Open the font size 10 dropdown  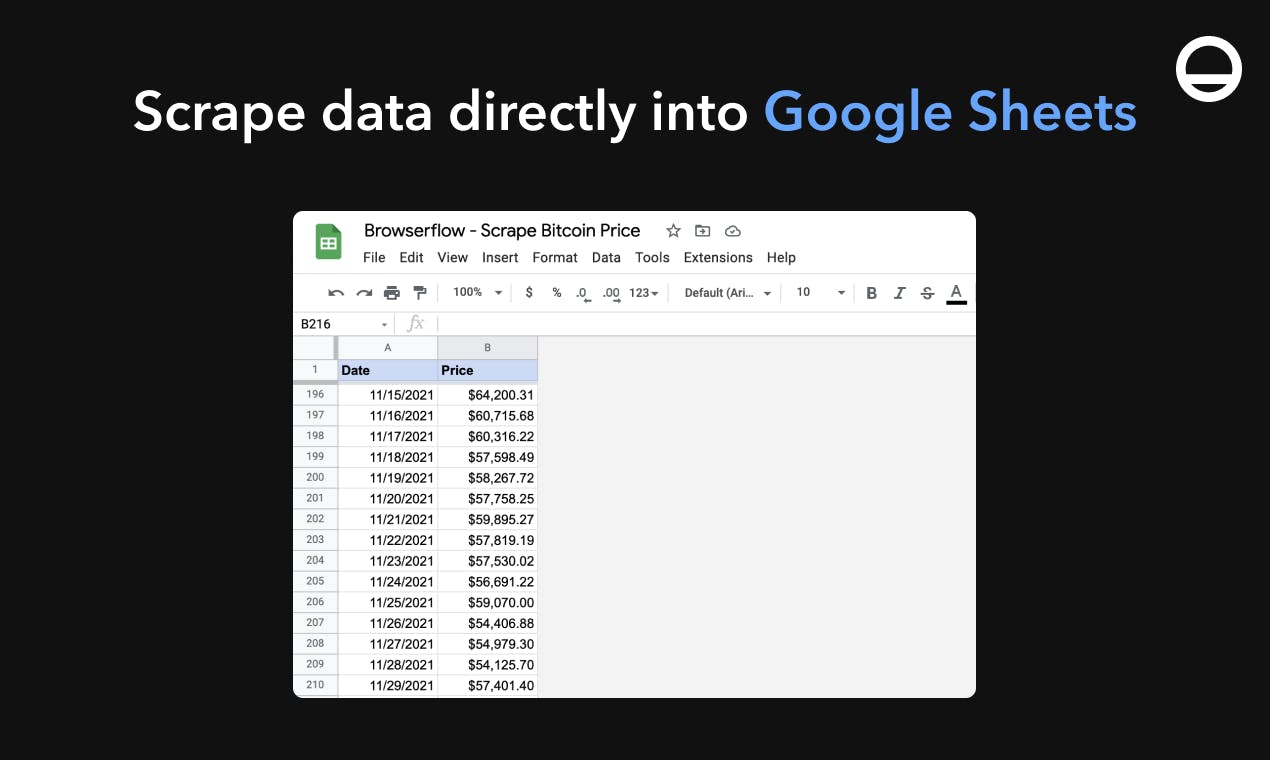pos(820,293)
